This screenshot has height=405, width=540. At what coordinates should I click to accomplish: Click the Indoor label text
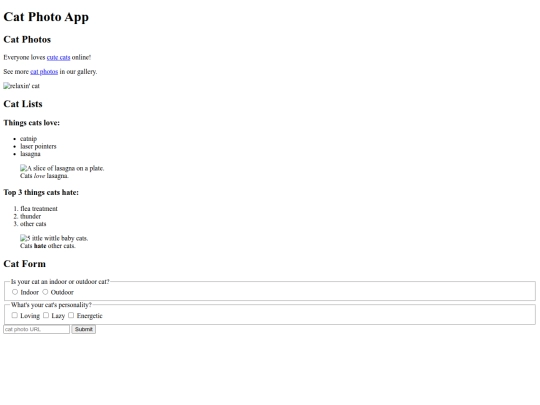[x=30, y=292]
